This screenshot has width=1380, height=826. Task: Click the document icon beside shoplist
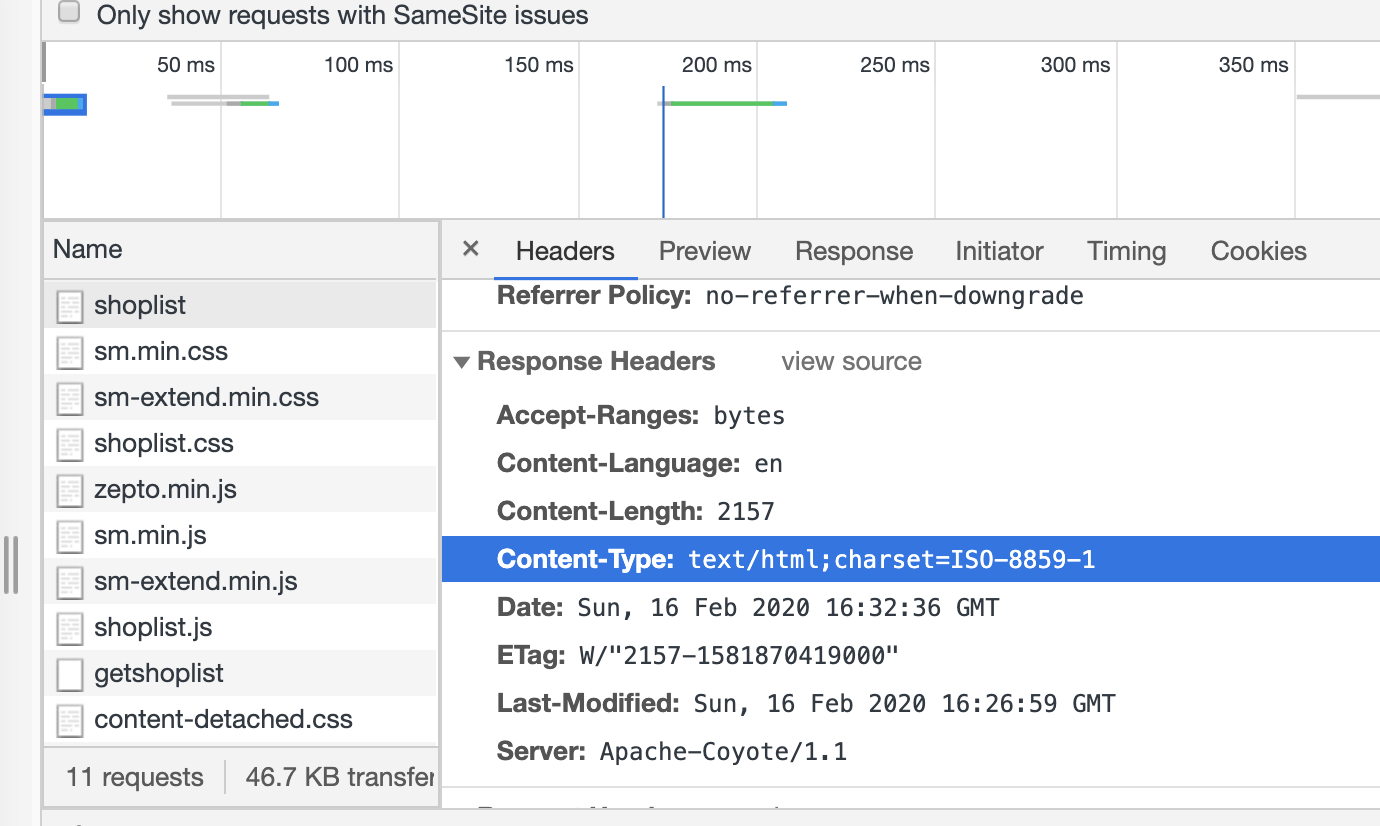point(69,306)
